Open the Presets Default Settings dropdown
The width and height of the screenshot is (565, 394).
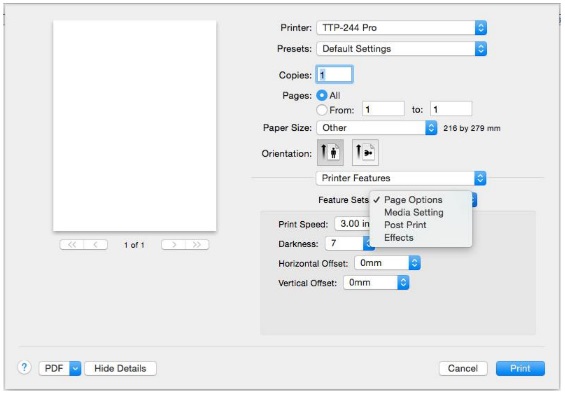pos(401,49)
